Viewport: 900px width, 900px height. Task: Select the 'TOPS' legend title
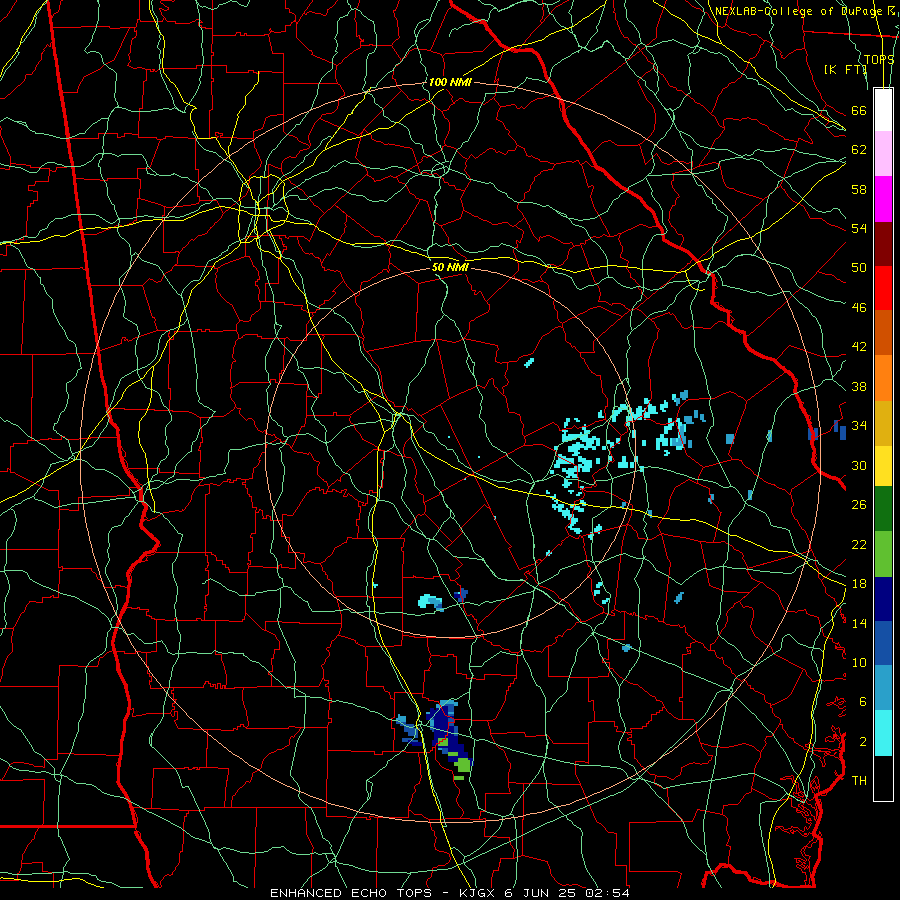pyautogui.click(x=879, y=60)
